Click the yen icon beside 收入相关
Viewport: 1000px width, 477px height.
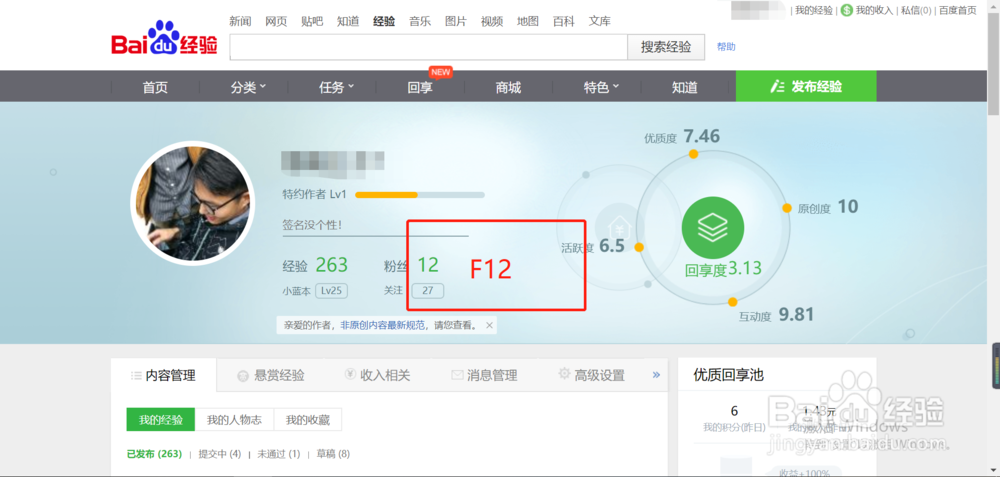349,375
